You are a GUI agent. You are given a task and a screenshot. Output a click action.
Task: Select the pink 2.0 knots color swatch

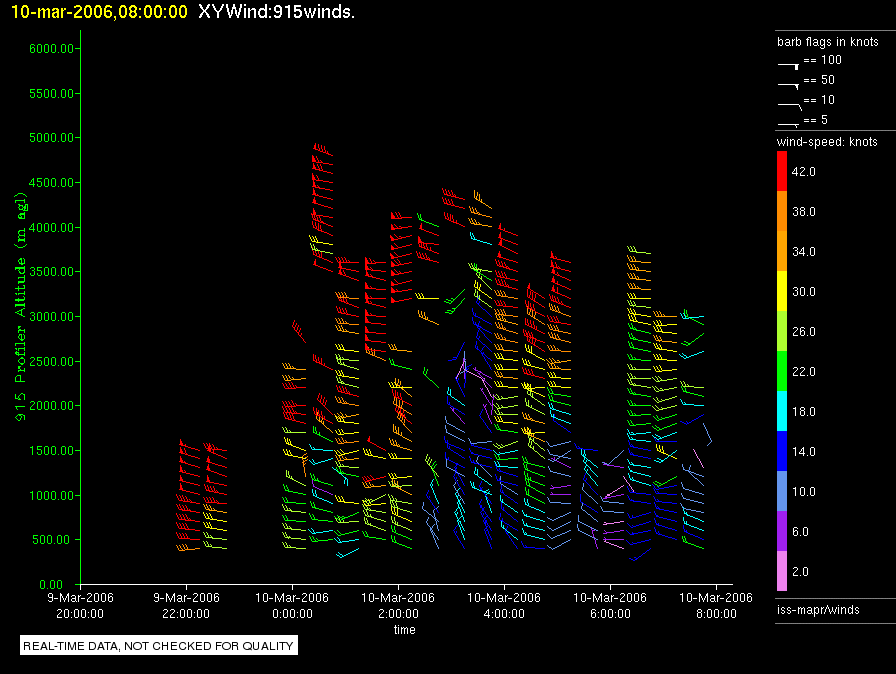[x=782, y=572]
